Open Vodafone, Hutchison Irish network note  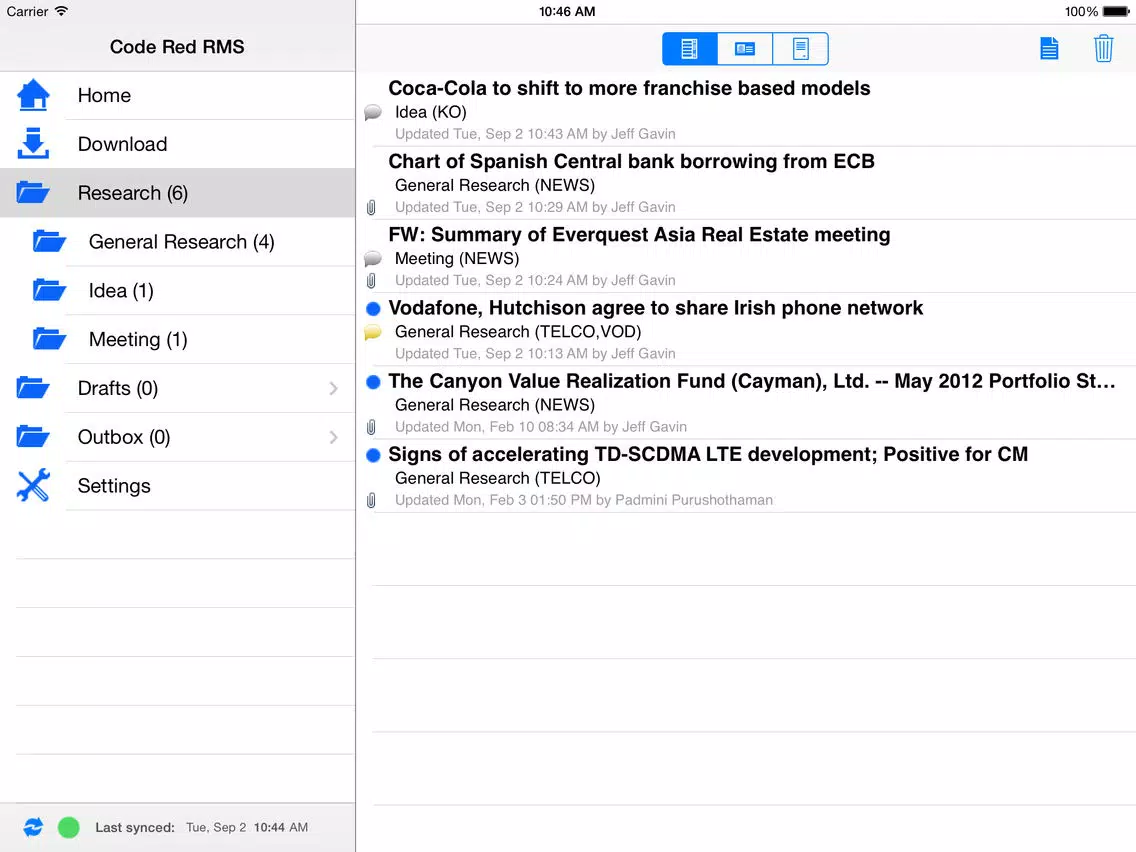746,330
